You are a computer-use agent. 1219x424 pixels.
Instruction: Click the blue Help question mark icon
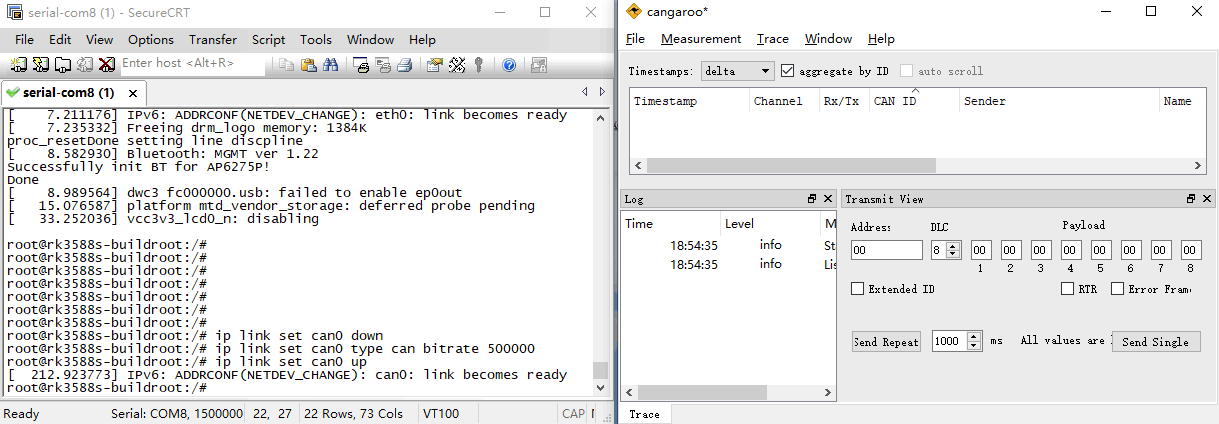pyautogui.click(x=509, y=65)
